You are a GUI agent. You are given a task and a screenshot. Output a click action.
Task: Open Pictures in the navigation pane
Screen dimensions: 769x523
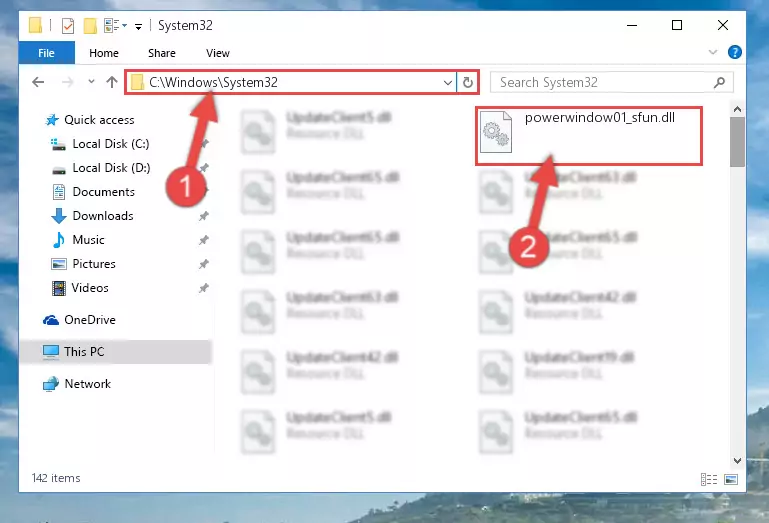click(94, 264)
